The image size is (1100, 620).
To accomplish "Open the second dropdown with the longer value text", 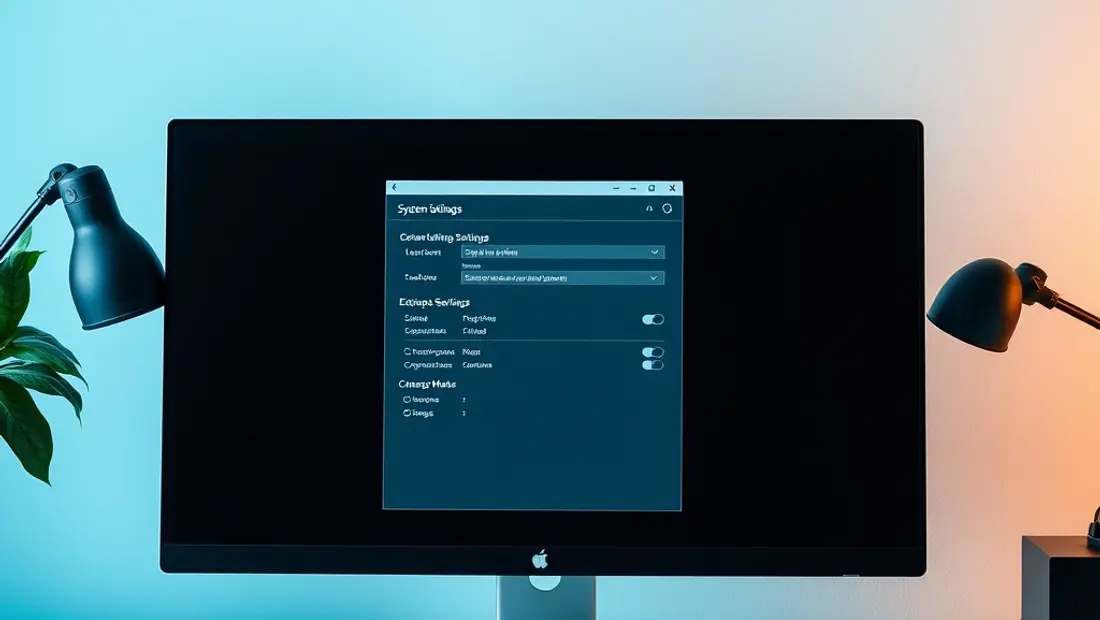I will [x=563, y=278].
